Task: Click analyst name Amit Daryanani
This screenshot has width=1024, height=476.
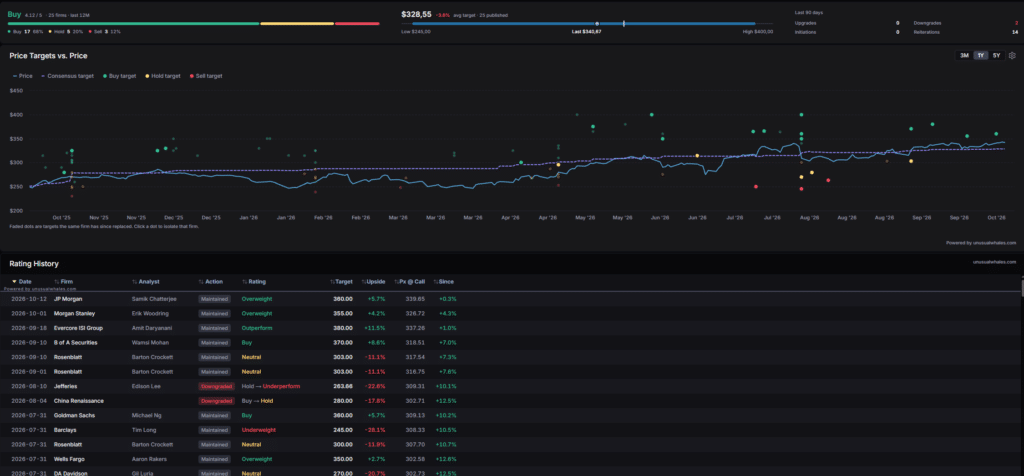Action: click(150, 328)
